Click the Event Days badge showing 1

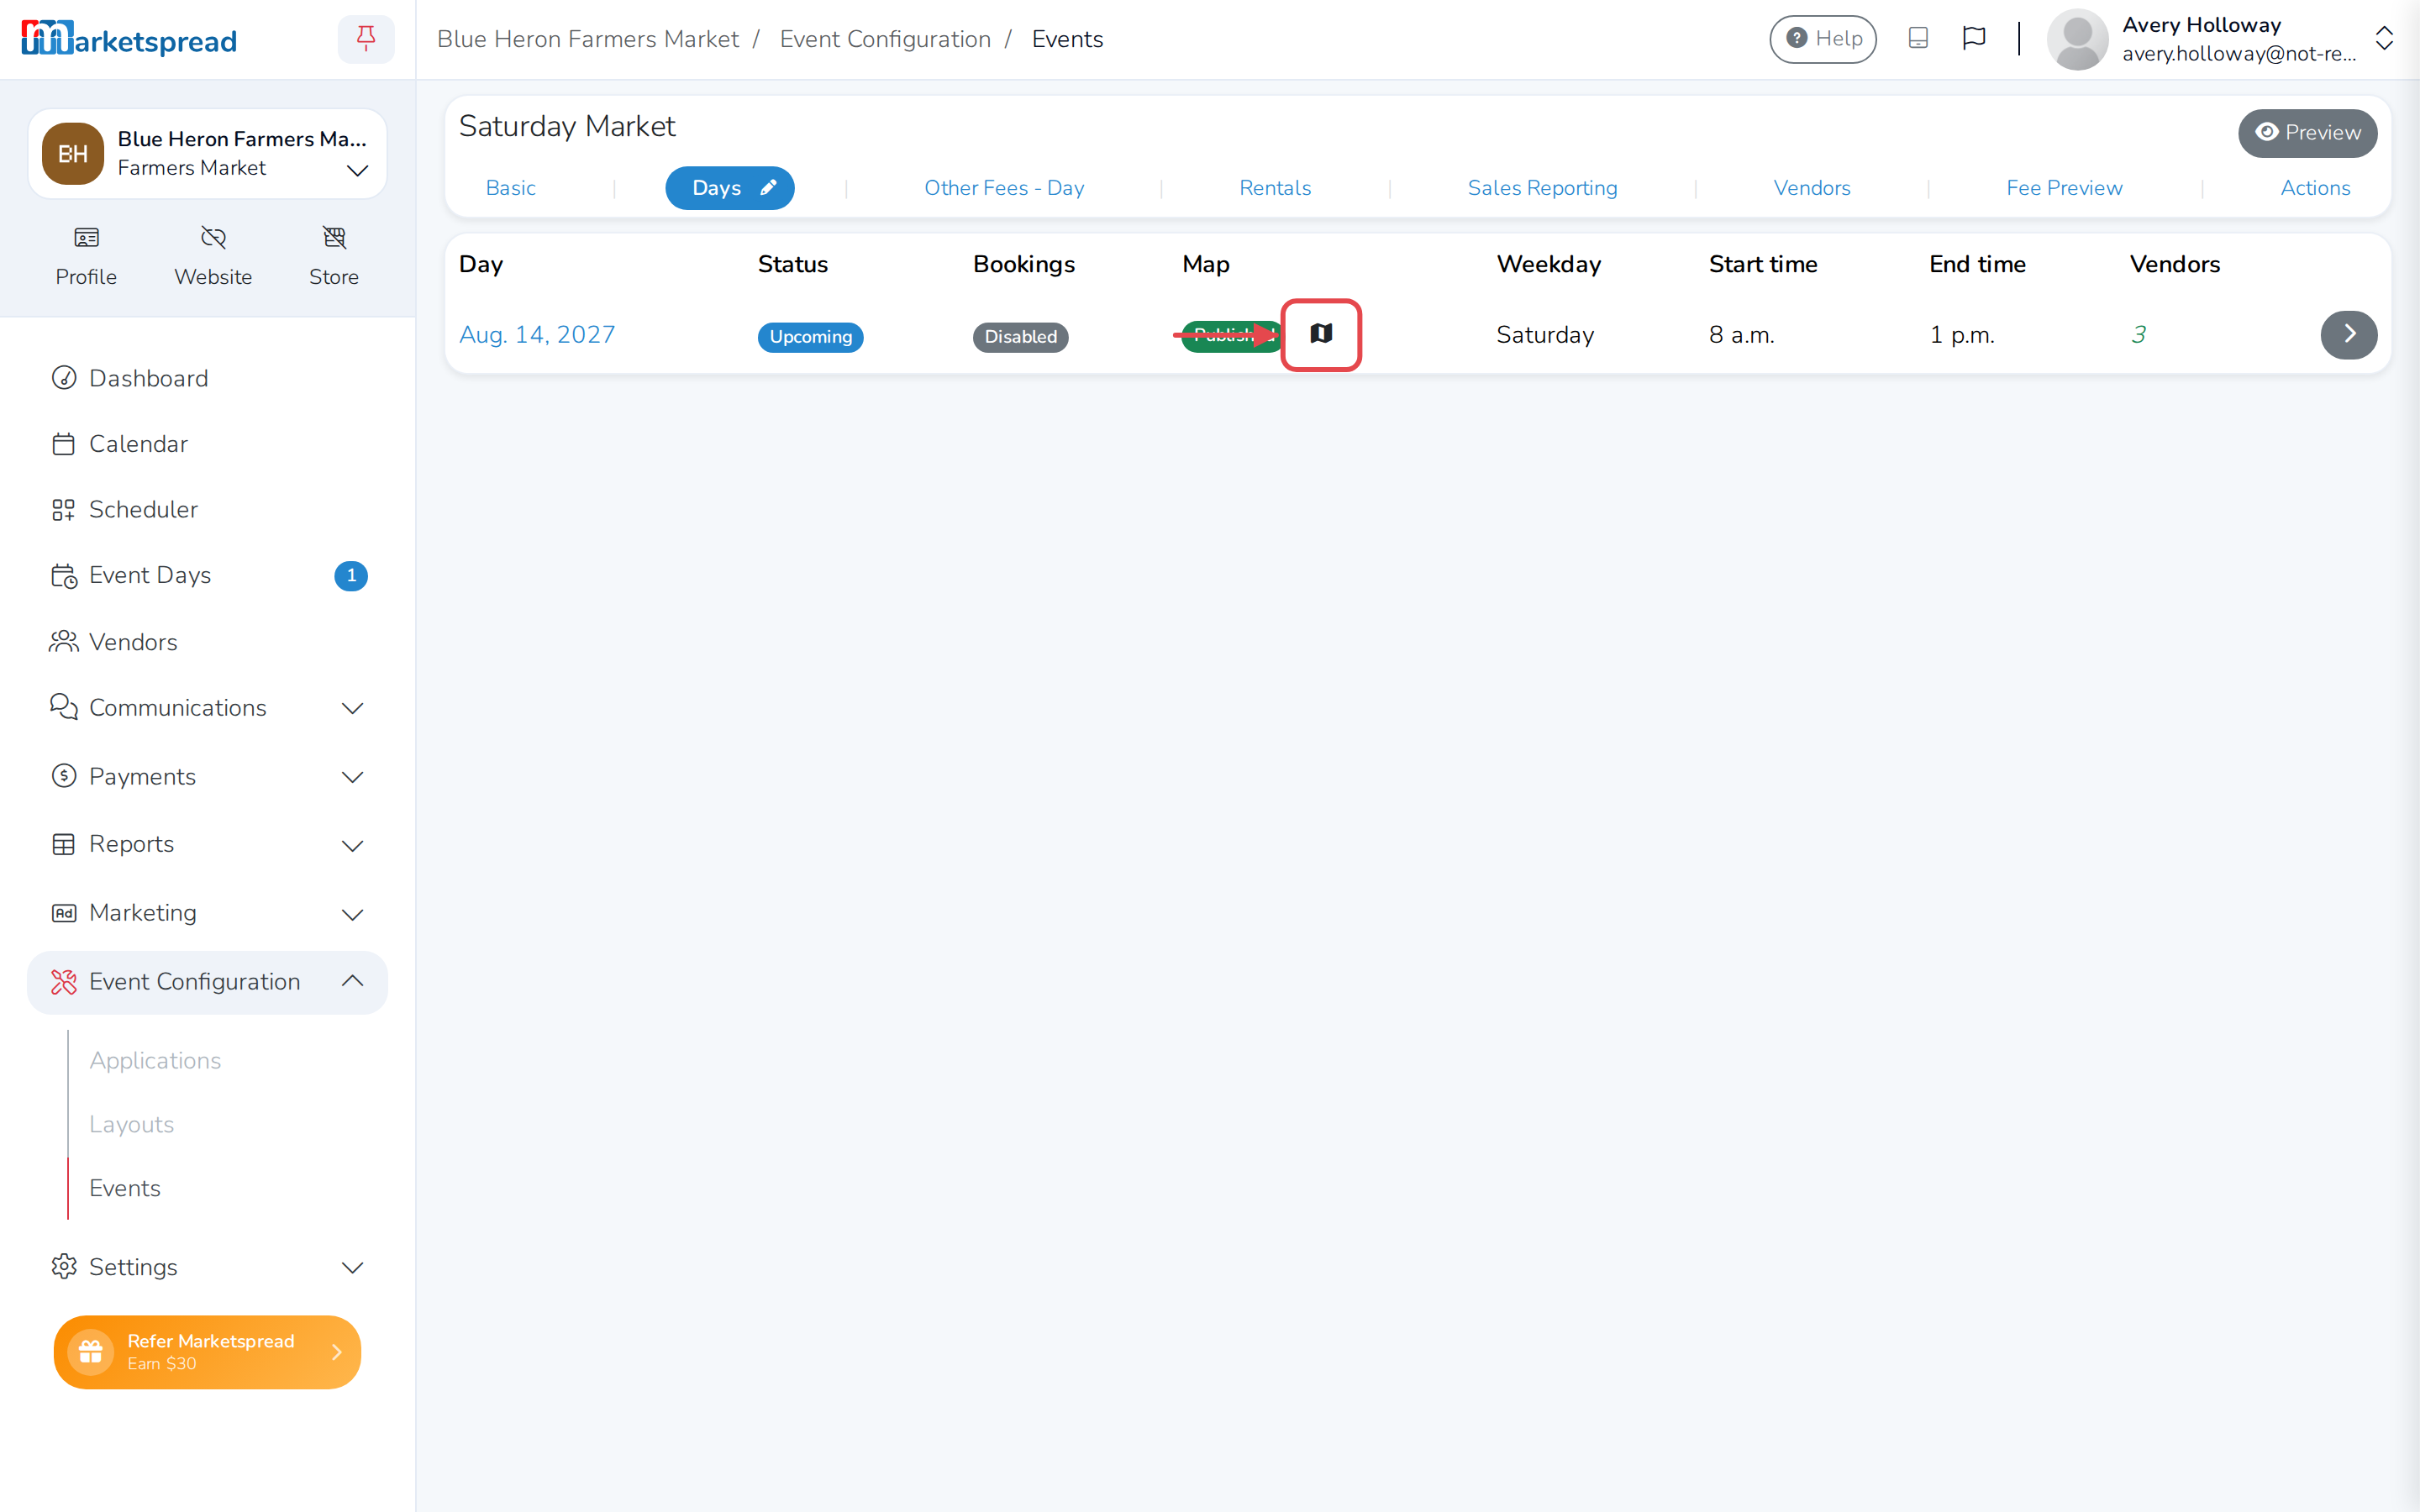tap(351, 576)
